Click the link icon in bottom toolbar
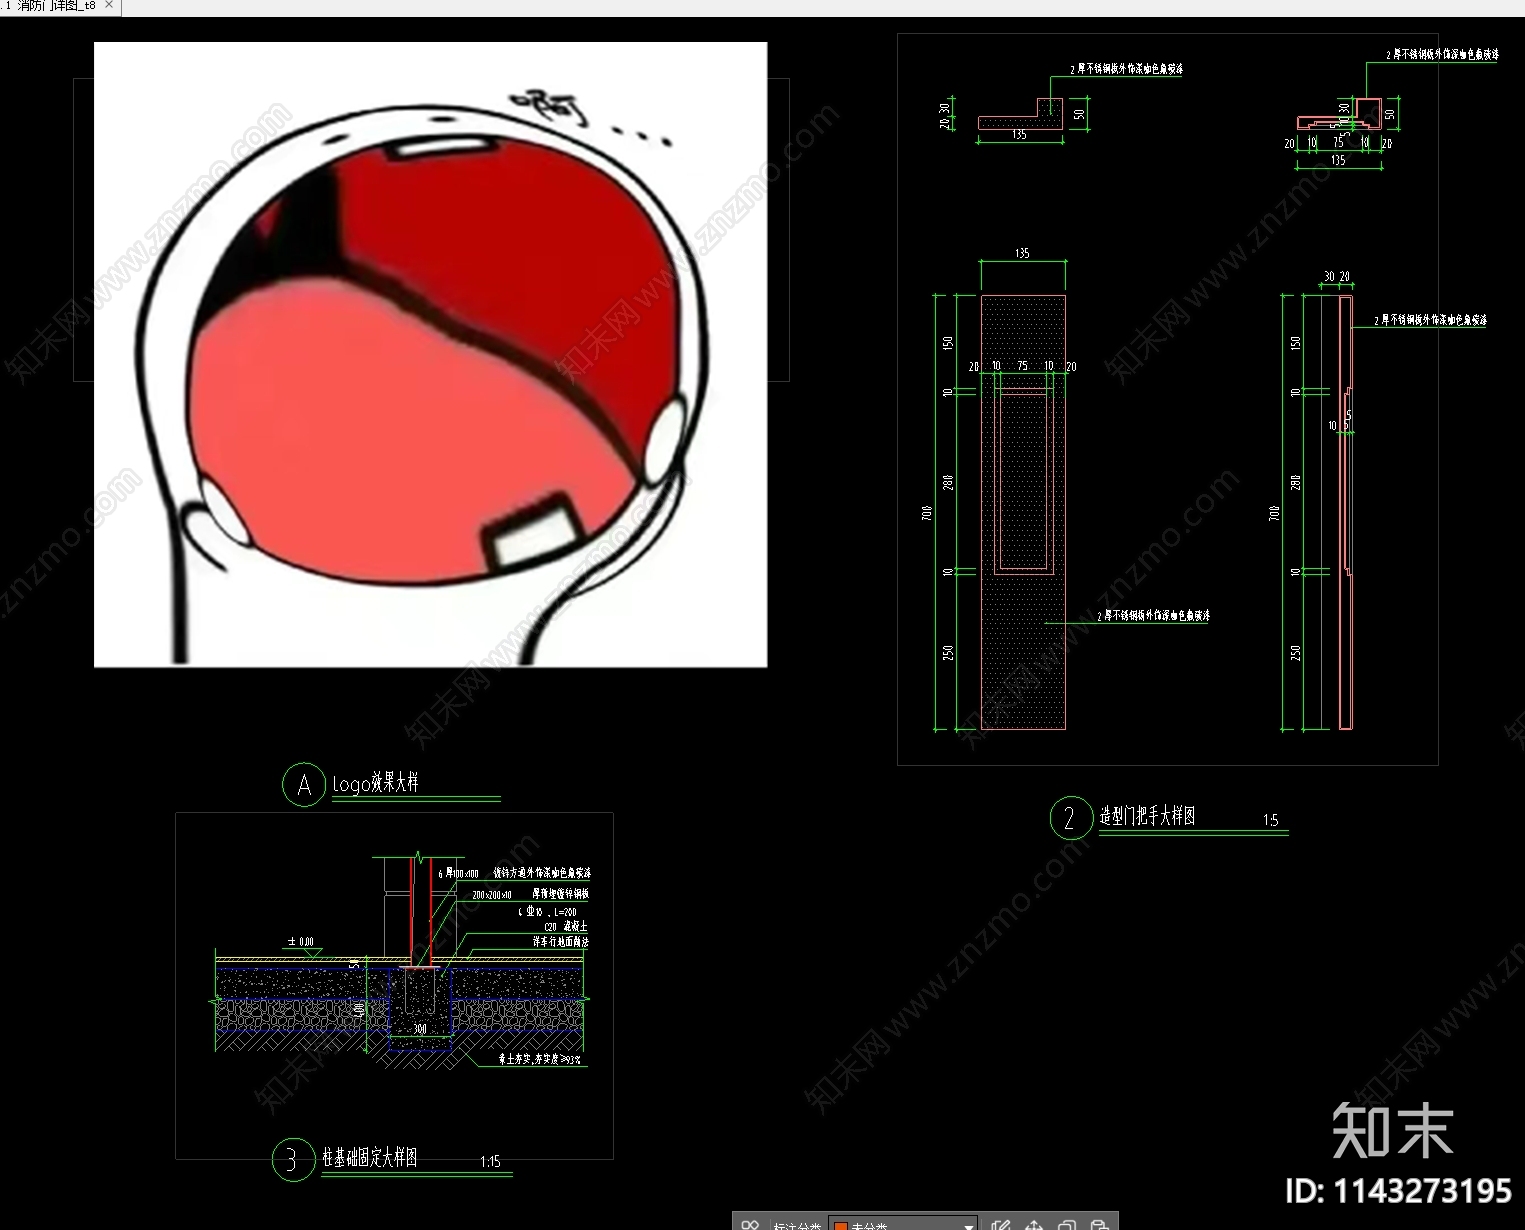 click(x=750, y=1226)
